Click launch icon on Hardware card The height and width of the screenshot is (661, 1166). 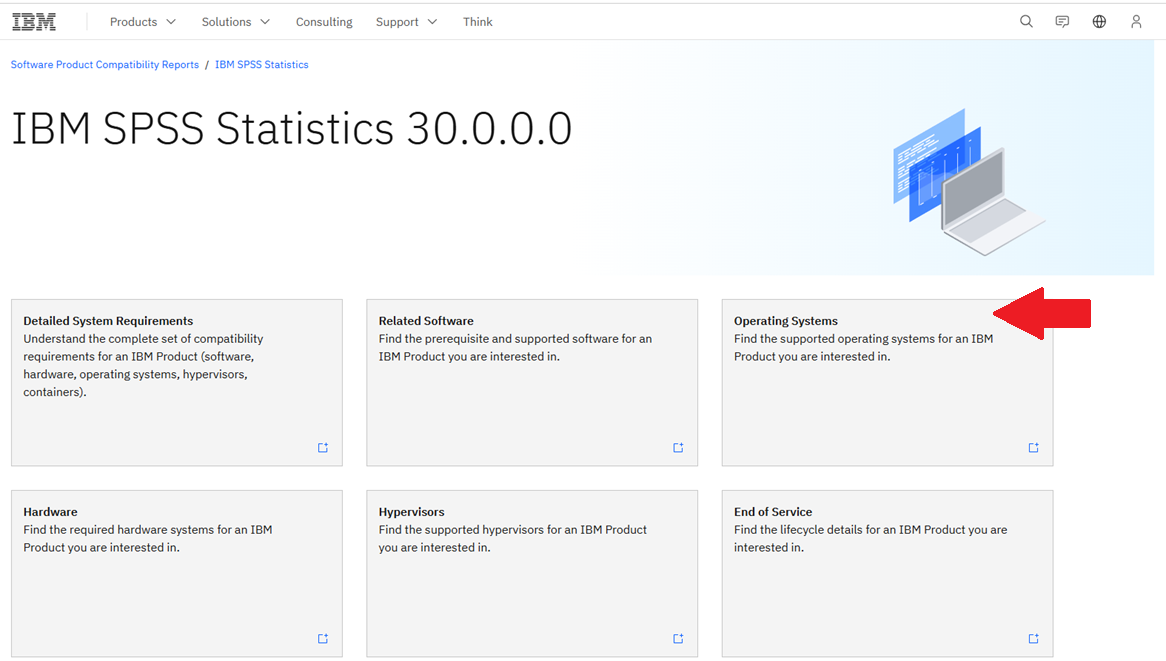click(x=323, y=639)
